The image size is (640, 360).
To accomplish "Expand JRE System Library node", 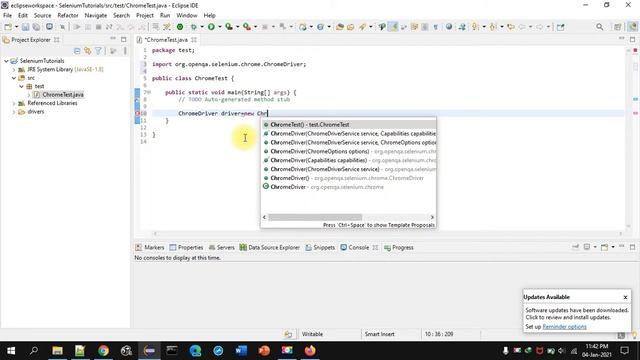I will [x=14, y=69].
